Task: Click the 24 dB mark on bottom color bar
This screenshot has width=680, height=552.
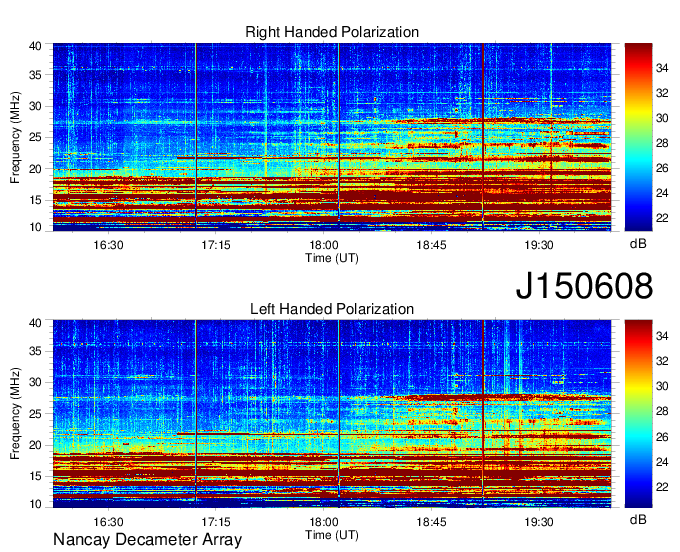Action: pos(662,462)
